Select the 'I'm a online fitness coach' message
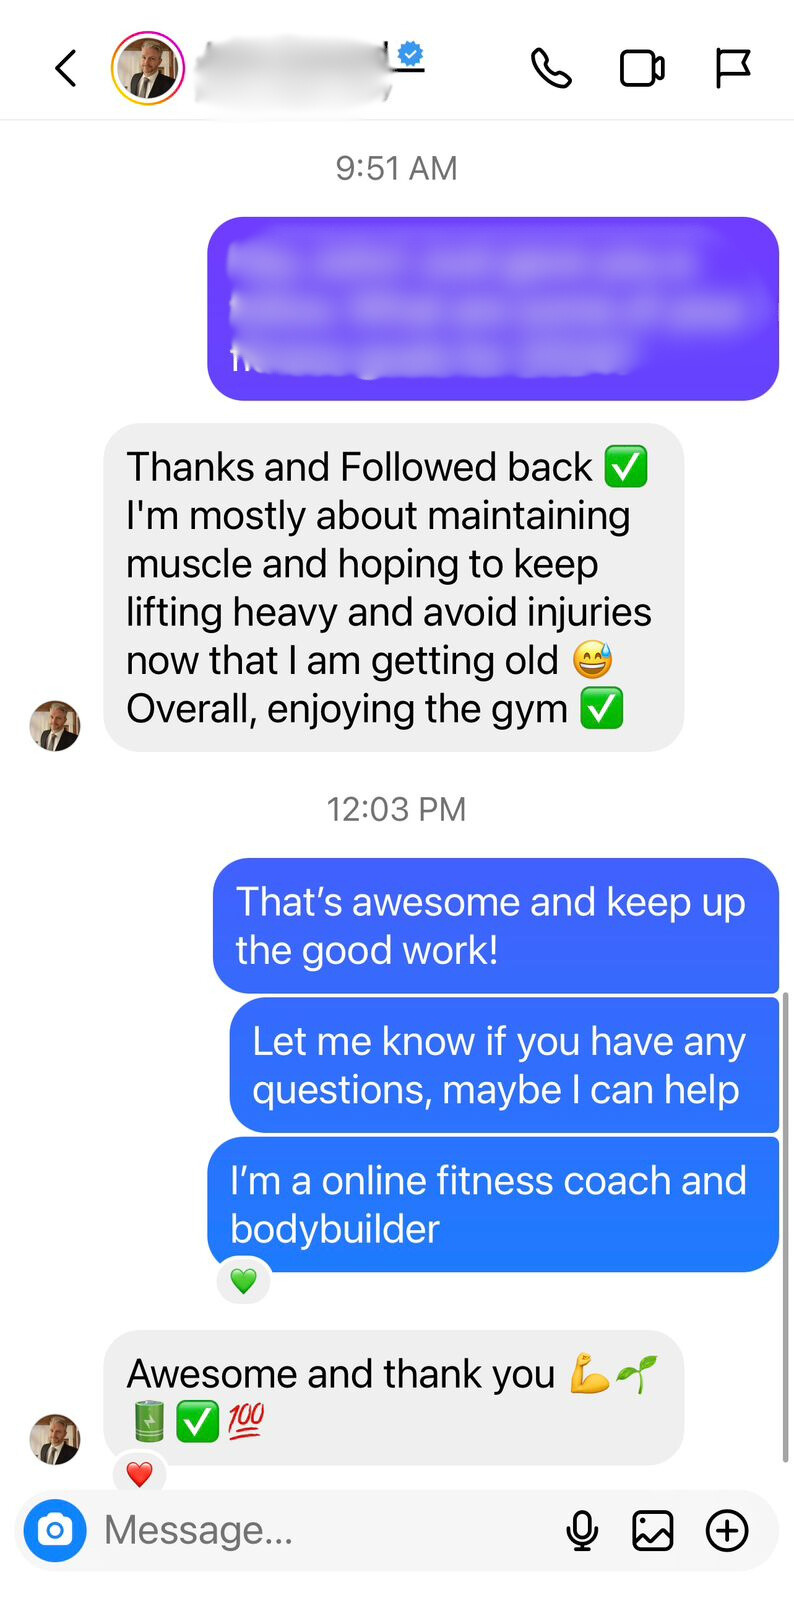Viewport: 794px width, 1600px height. click(x=492, y=1204)
